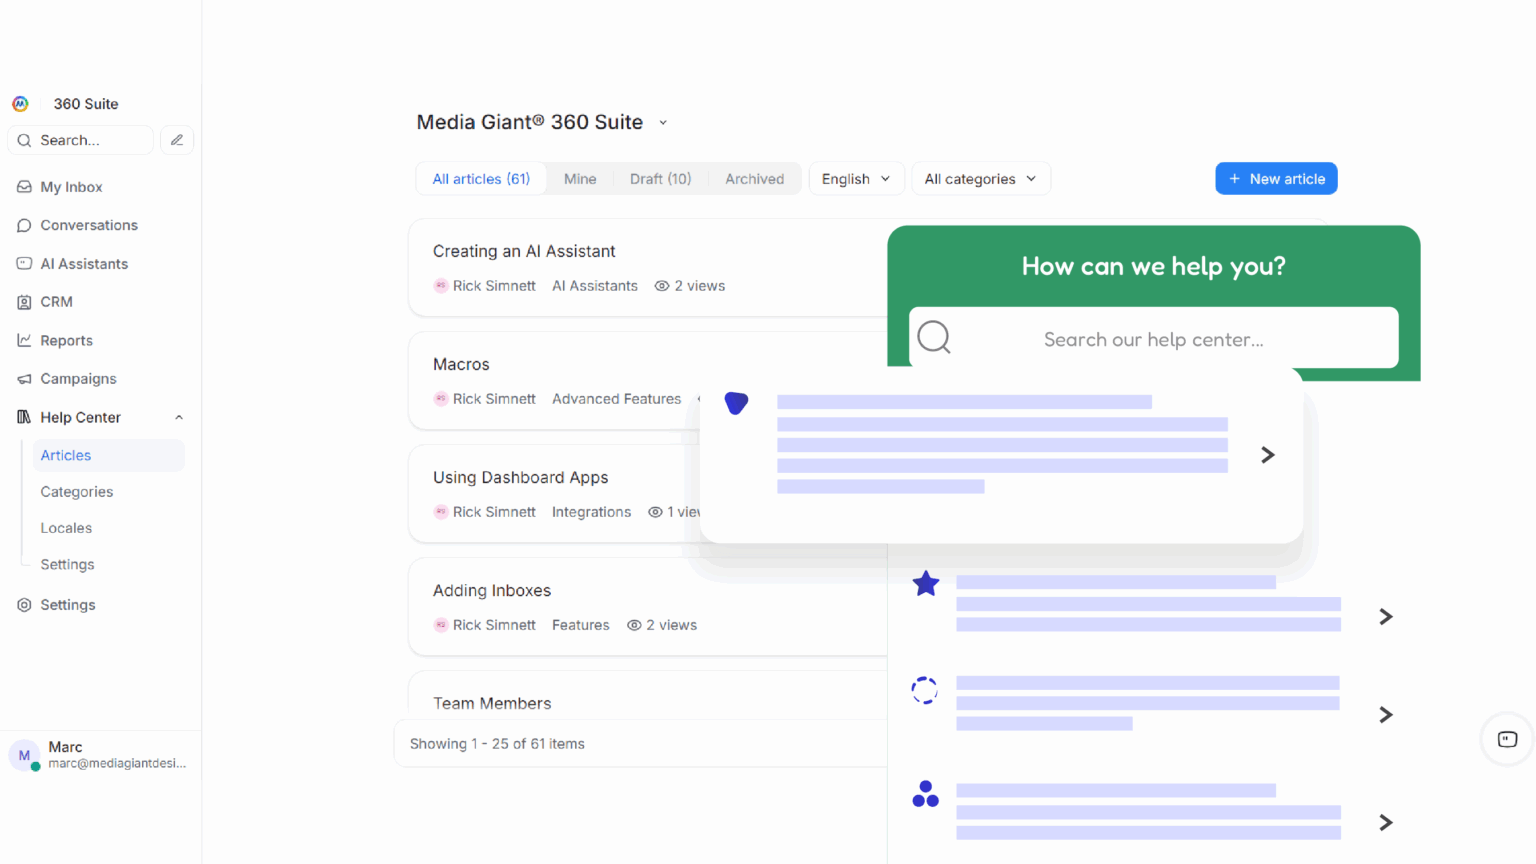Select the Archived articles tab
This screenshot has height=864, width=1536.
tap(754, 179)
